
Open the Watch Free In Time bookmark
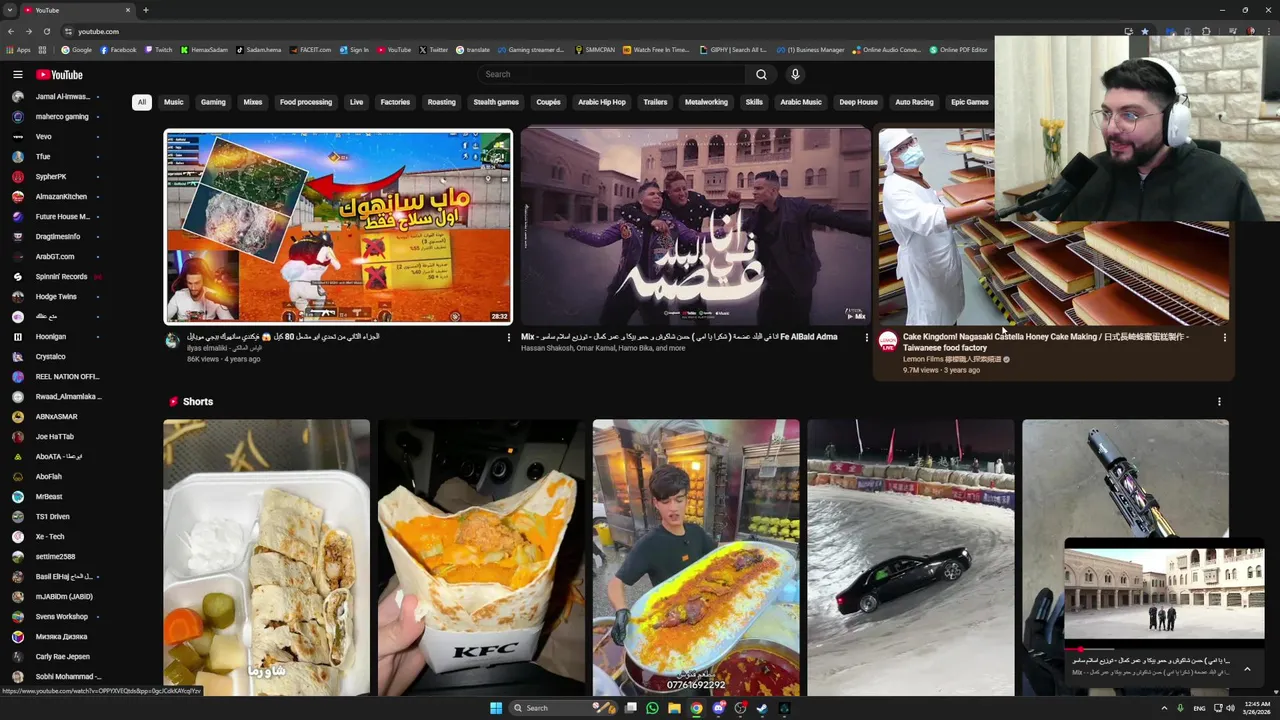656,50
